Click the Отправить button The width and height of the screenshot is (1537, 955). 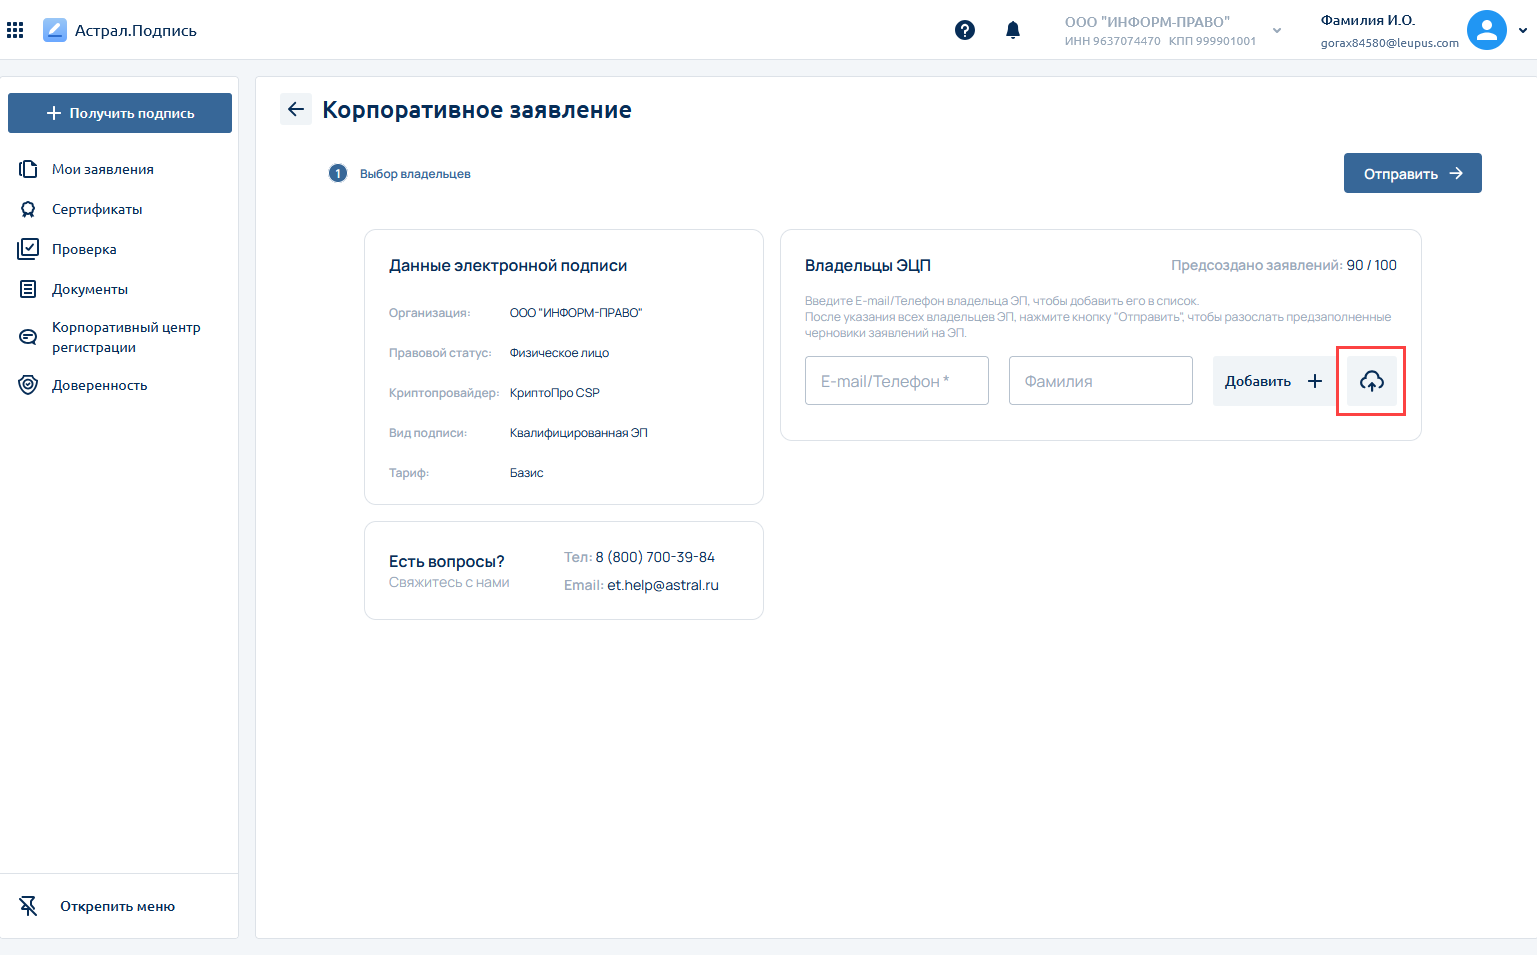point(1412,173)
